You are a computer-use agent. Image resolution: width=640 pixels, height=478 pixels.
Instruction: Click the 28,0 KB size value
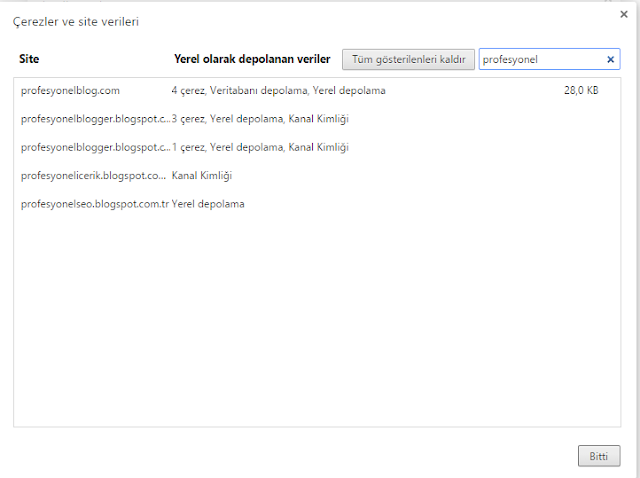[581, 91]
